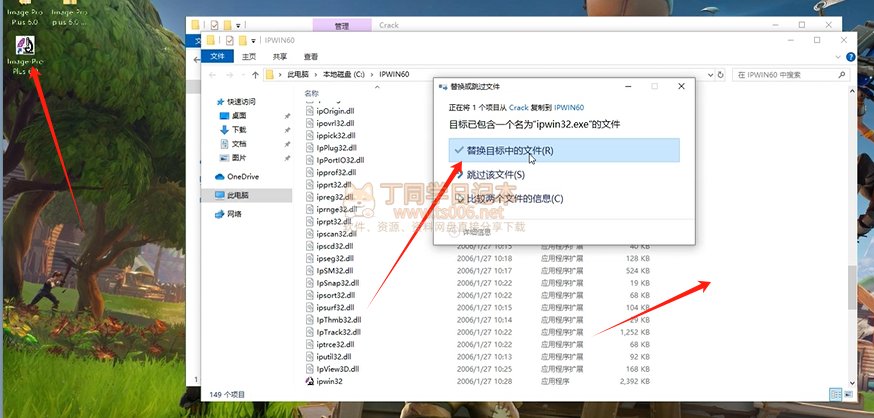
Task: Switch to the 共享 ribbon tab
Action: (x=280, y=56)
